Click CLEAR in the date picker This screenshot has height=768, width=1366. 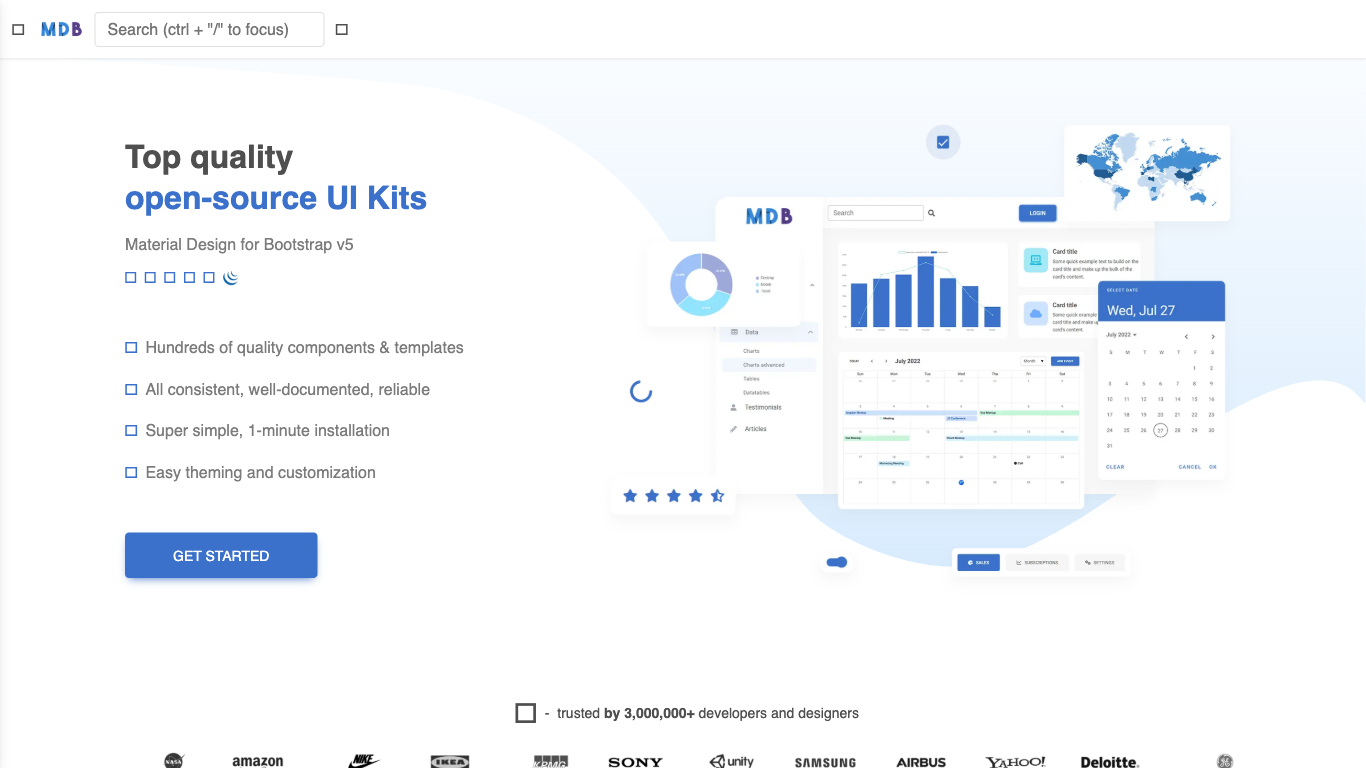tap(1115, 467)
